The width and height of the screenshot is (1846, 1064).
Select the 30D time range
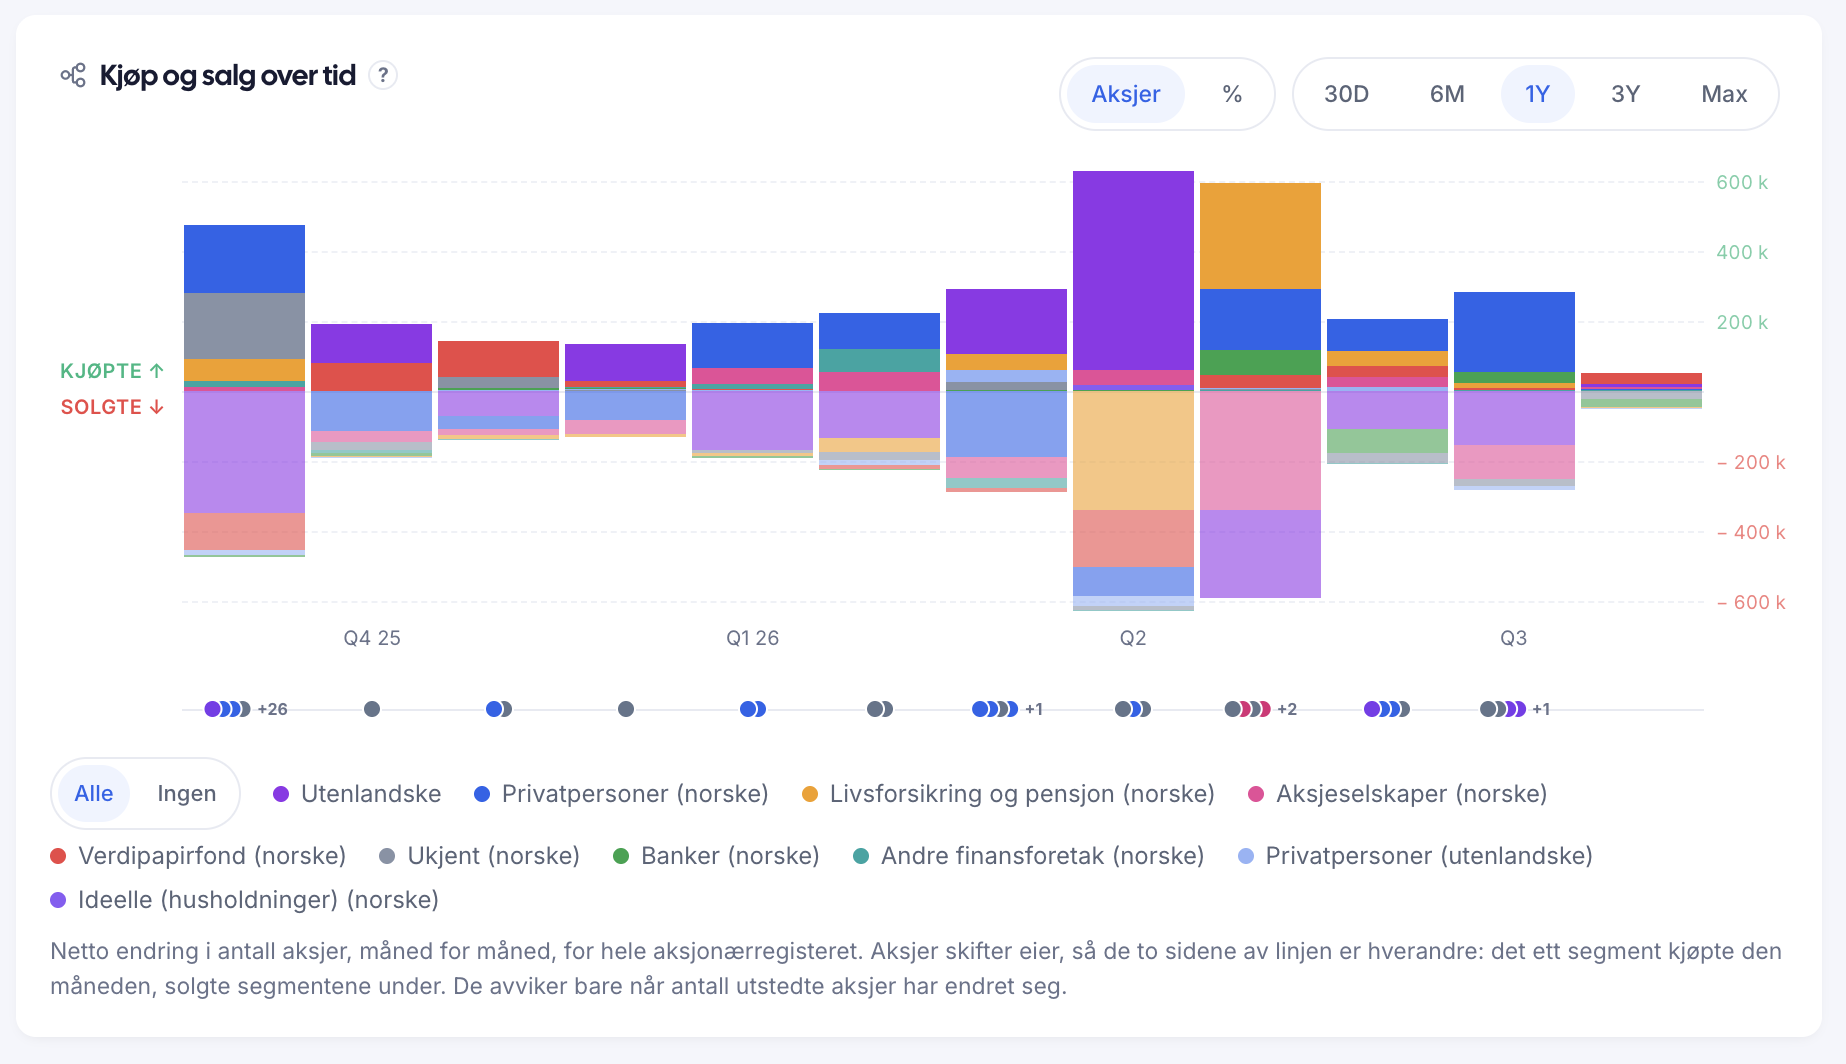1346,94
